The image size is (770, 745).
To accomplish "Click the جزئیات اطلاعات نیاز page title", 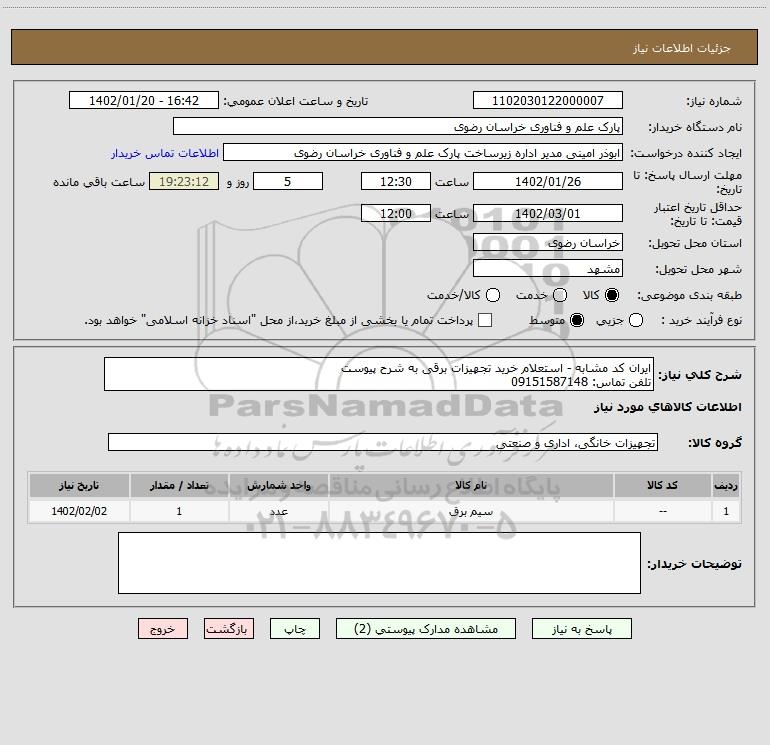I will pos(682,48).
